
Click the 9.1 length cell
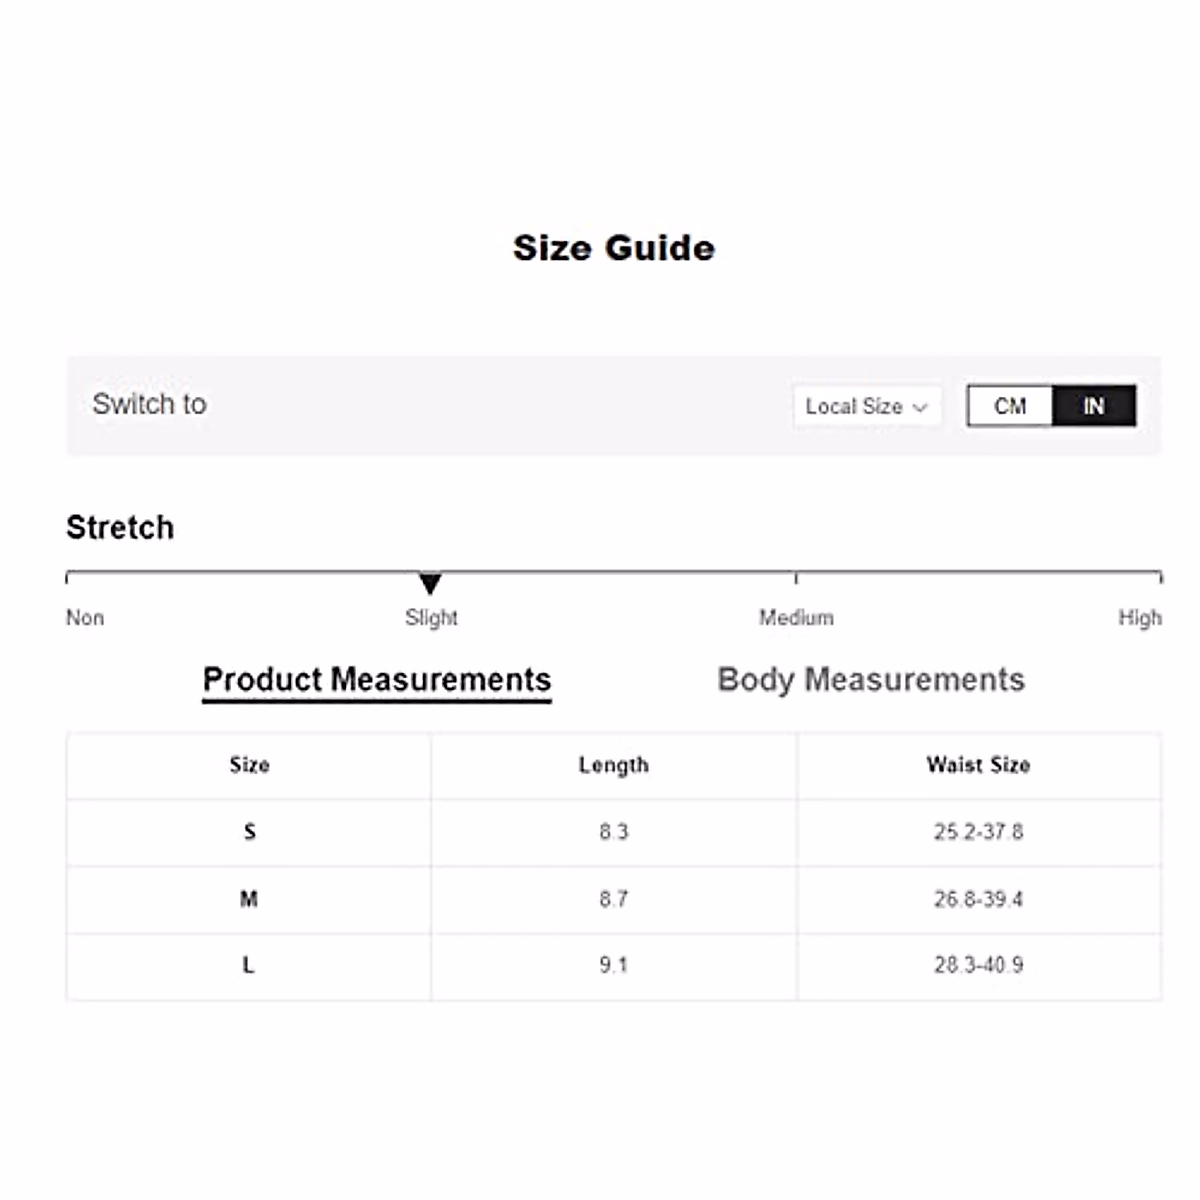(614, 965)
